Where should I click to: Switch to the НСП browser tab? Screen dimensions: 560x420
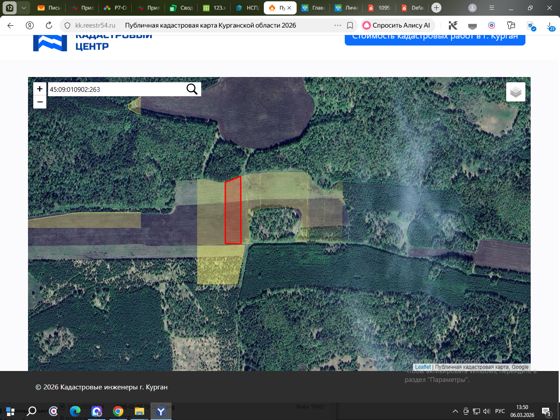[247, 8]
